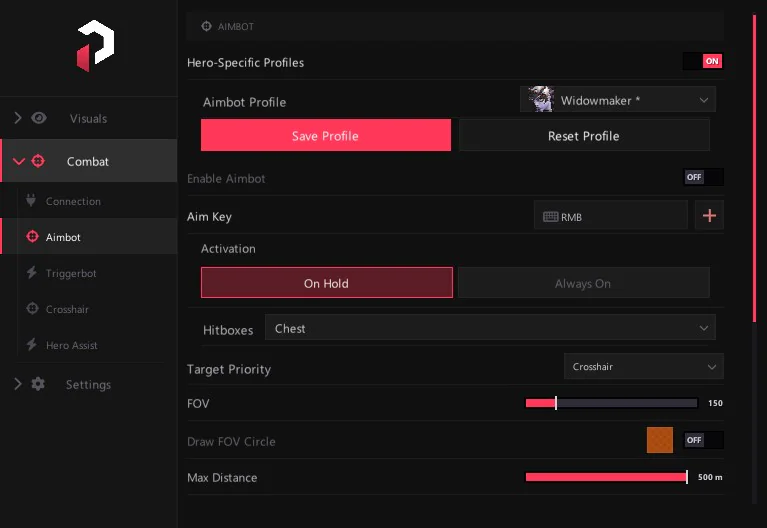Turn off the Hero-Specific Profiles switch
767x528 pixels.
pos(703,61)
